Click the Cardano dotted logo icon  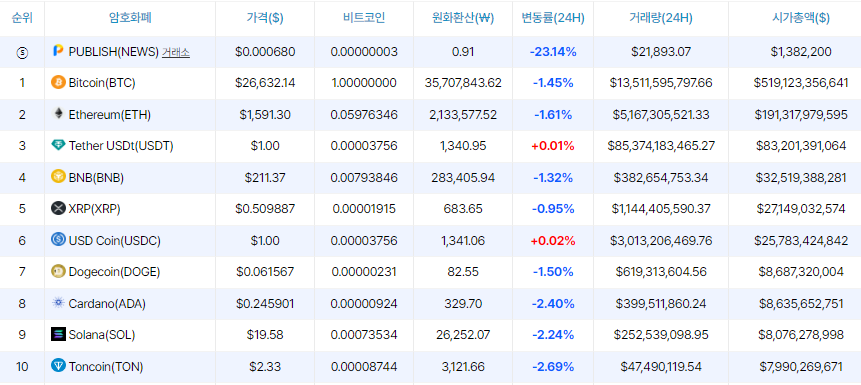[58, 303]
